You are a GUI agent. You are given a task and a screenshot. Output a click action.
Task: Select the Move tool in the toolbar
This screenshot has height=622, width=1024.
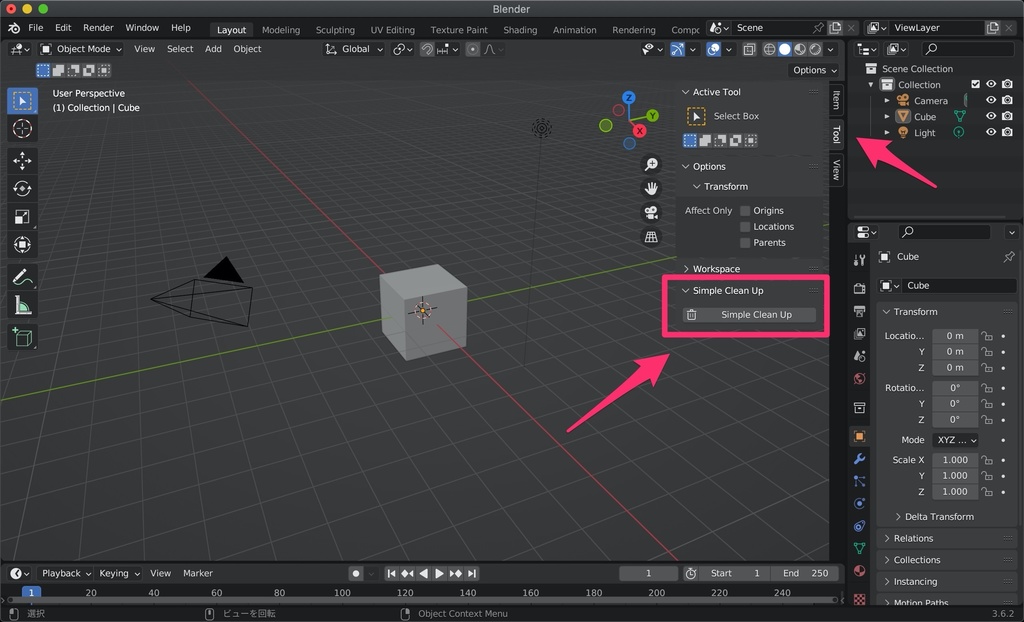tap(22, 161)
